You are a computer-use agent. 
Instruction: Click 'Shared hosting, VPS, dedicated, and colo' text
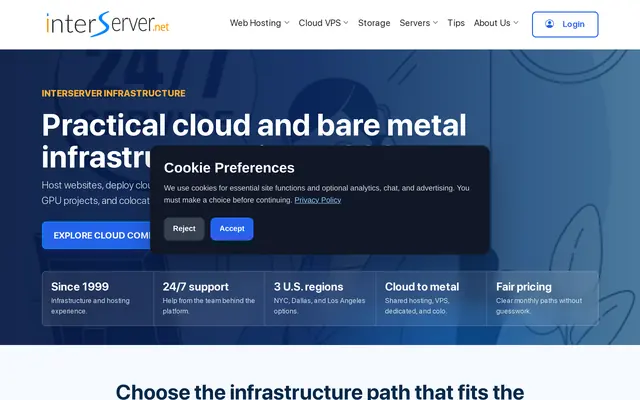pos(417,306)
